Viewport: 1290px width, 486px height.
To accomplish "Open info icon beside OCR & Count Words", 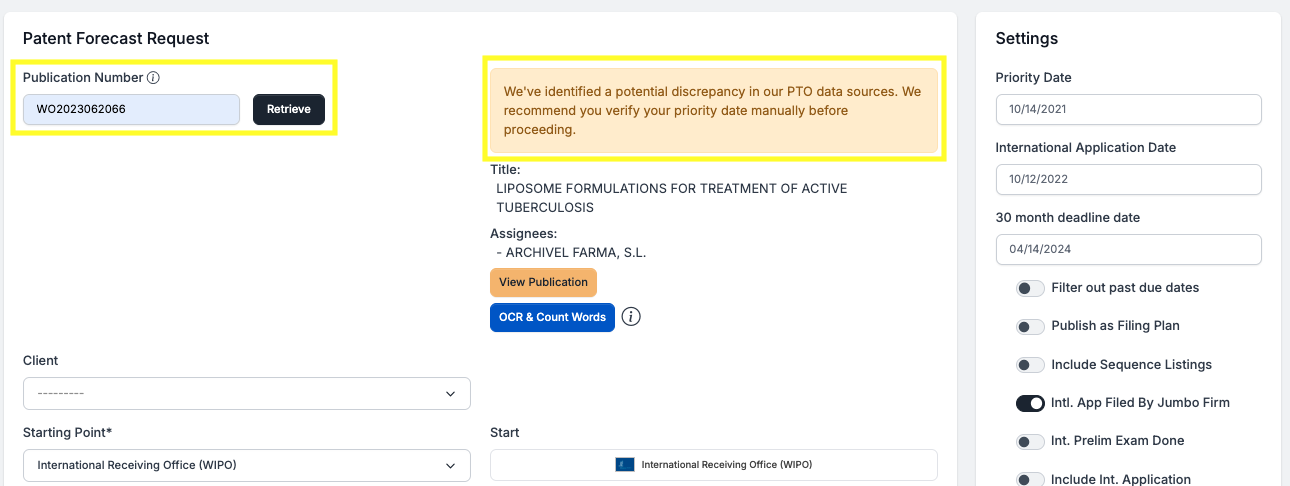I will coord(631,317).
